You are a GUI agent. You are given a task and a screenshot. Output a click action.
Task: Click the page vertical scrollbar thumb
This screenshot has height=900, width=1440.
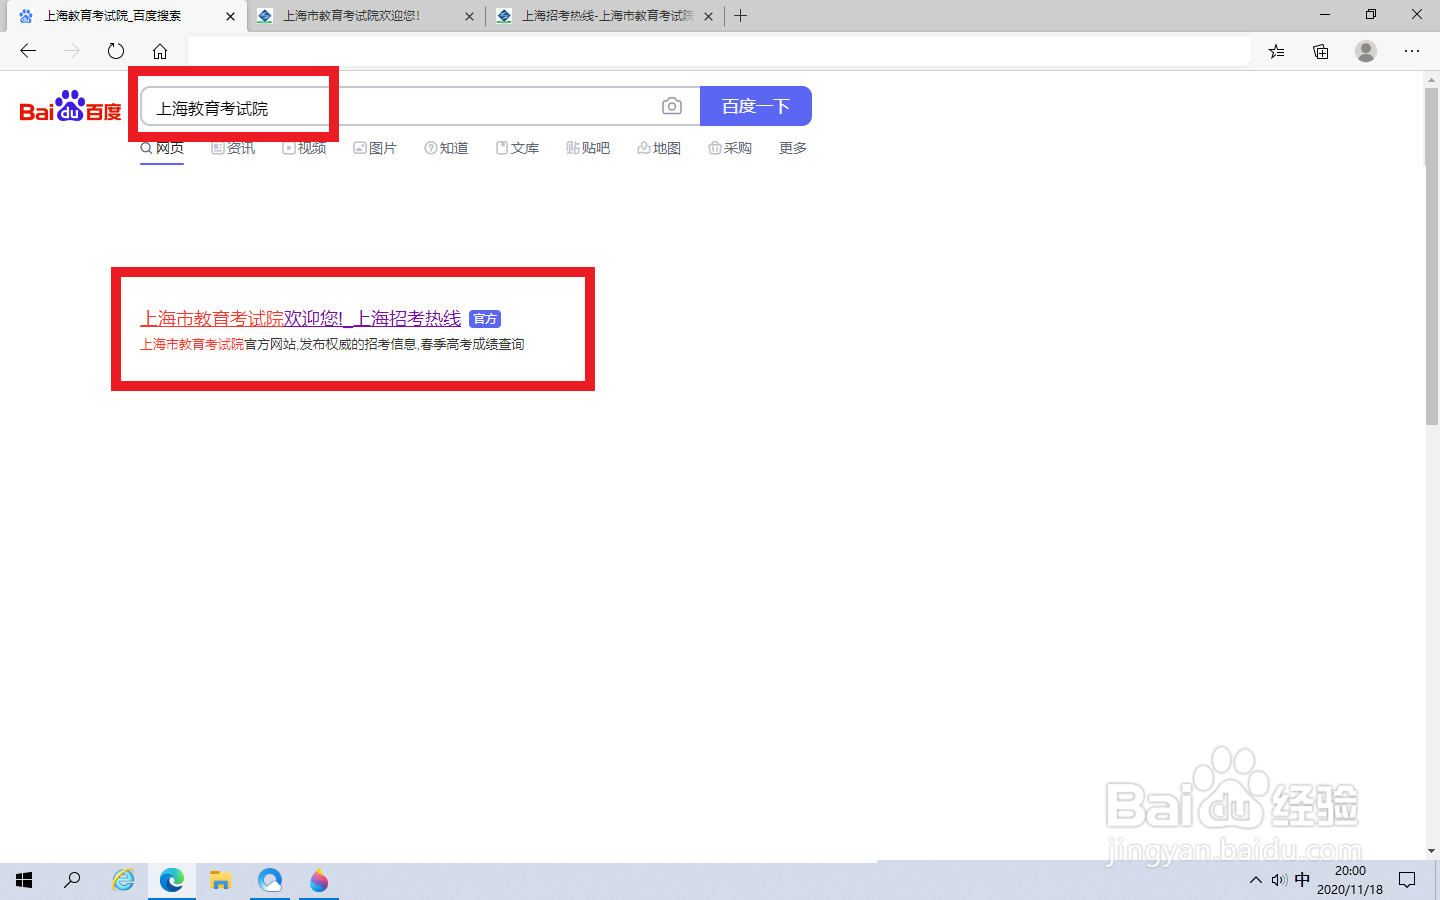tap(1432, 257)
